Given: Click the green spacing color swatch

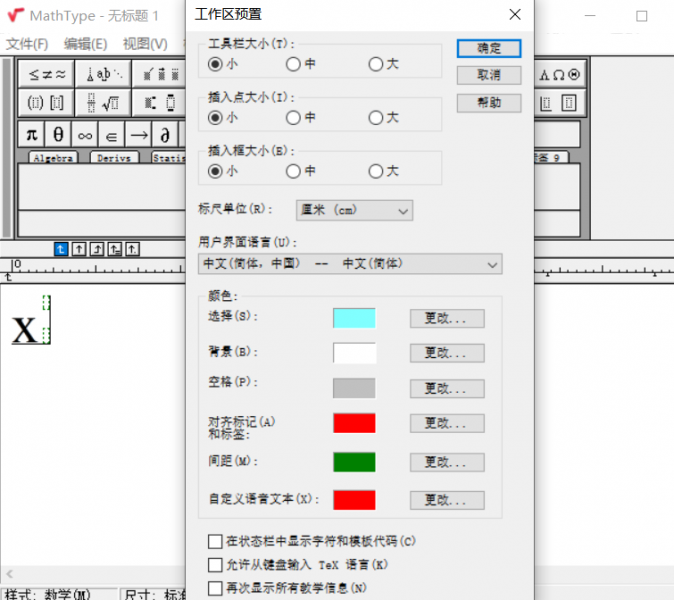Looking at the screenshot, I should click(354, 462).
